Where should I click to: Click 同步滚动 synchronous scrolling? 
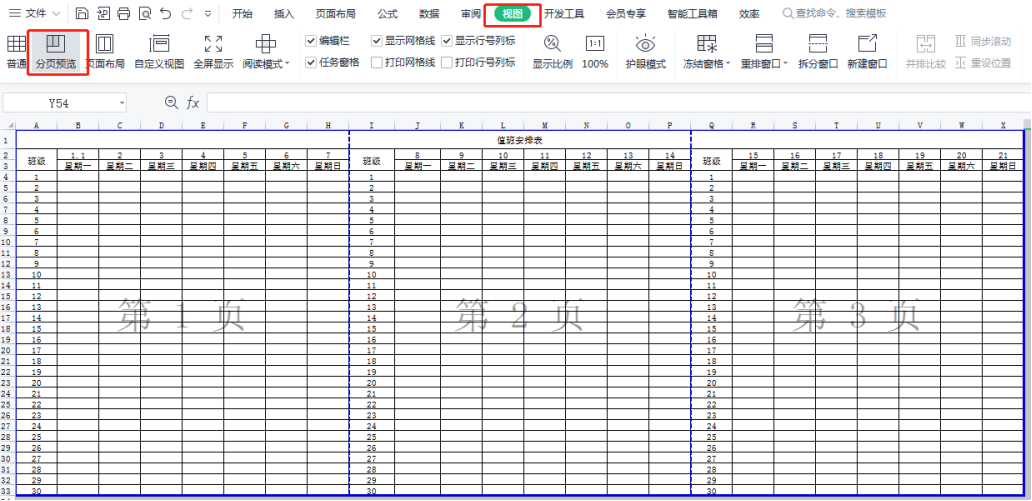pyautogui.click(x=983, y=41)
